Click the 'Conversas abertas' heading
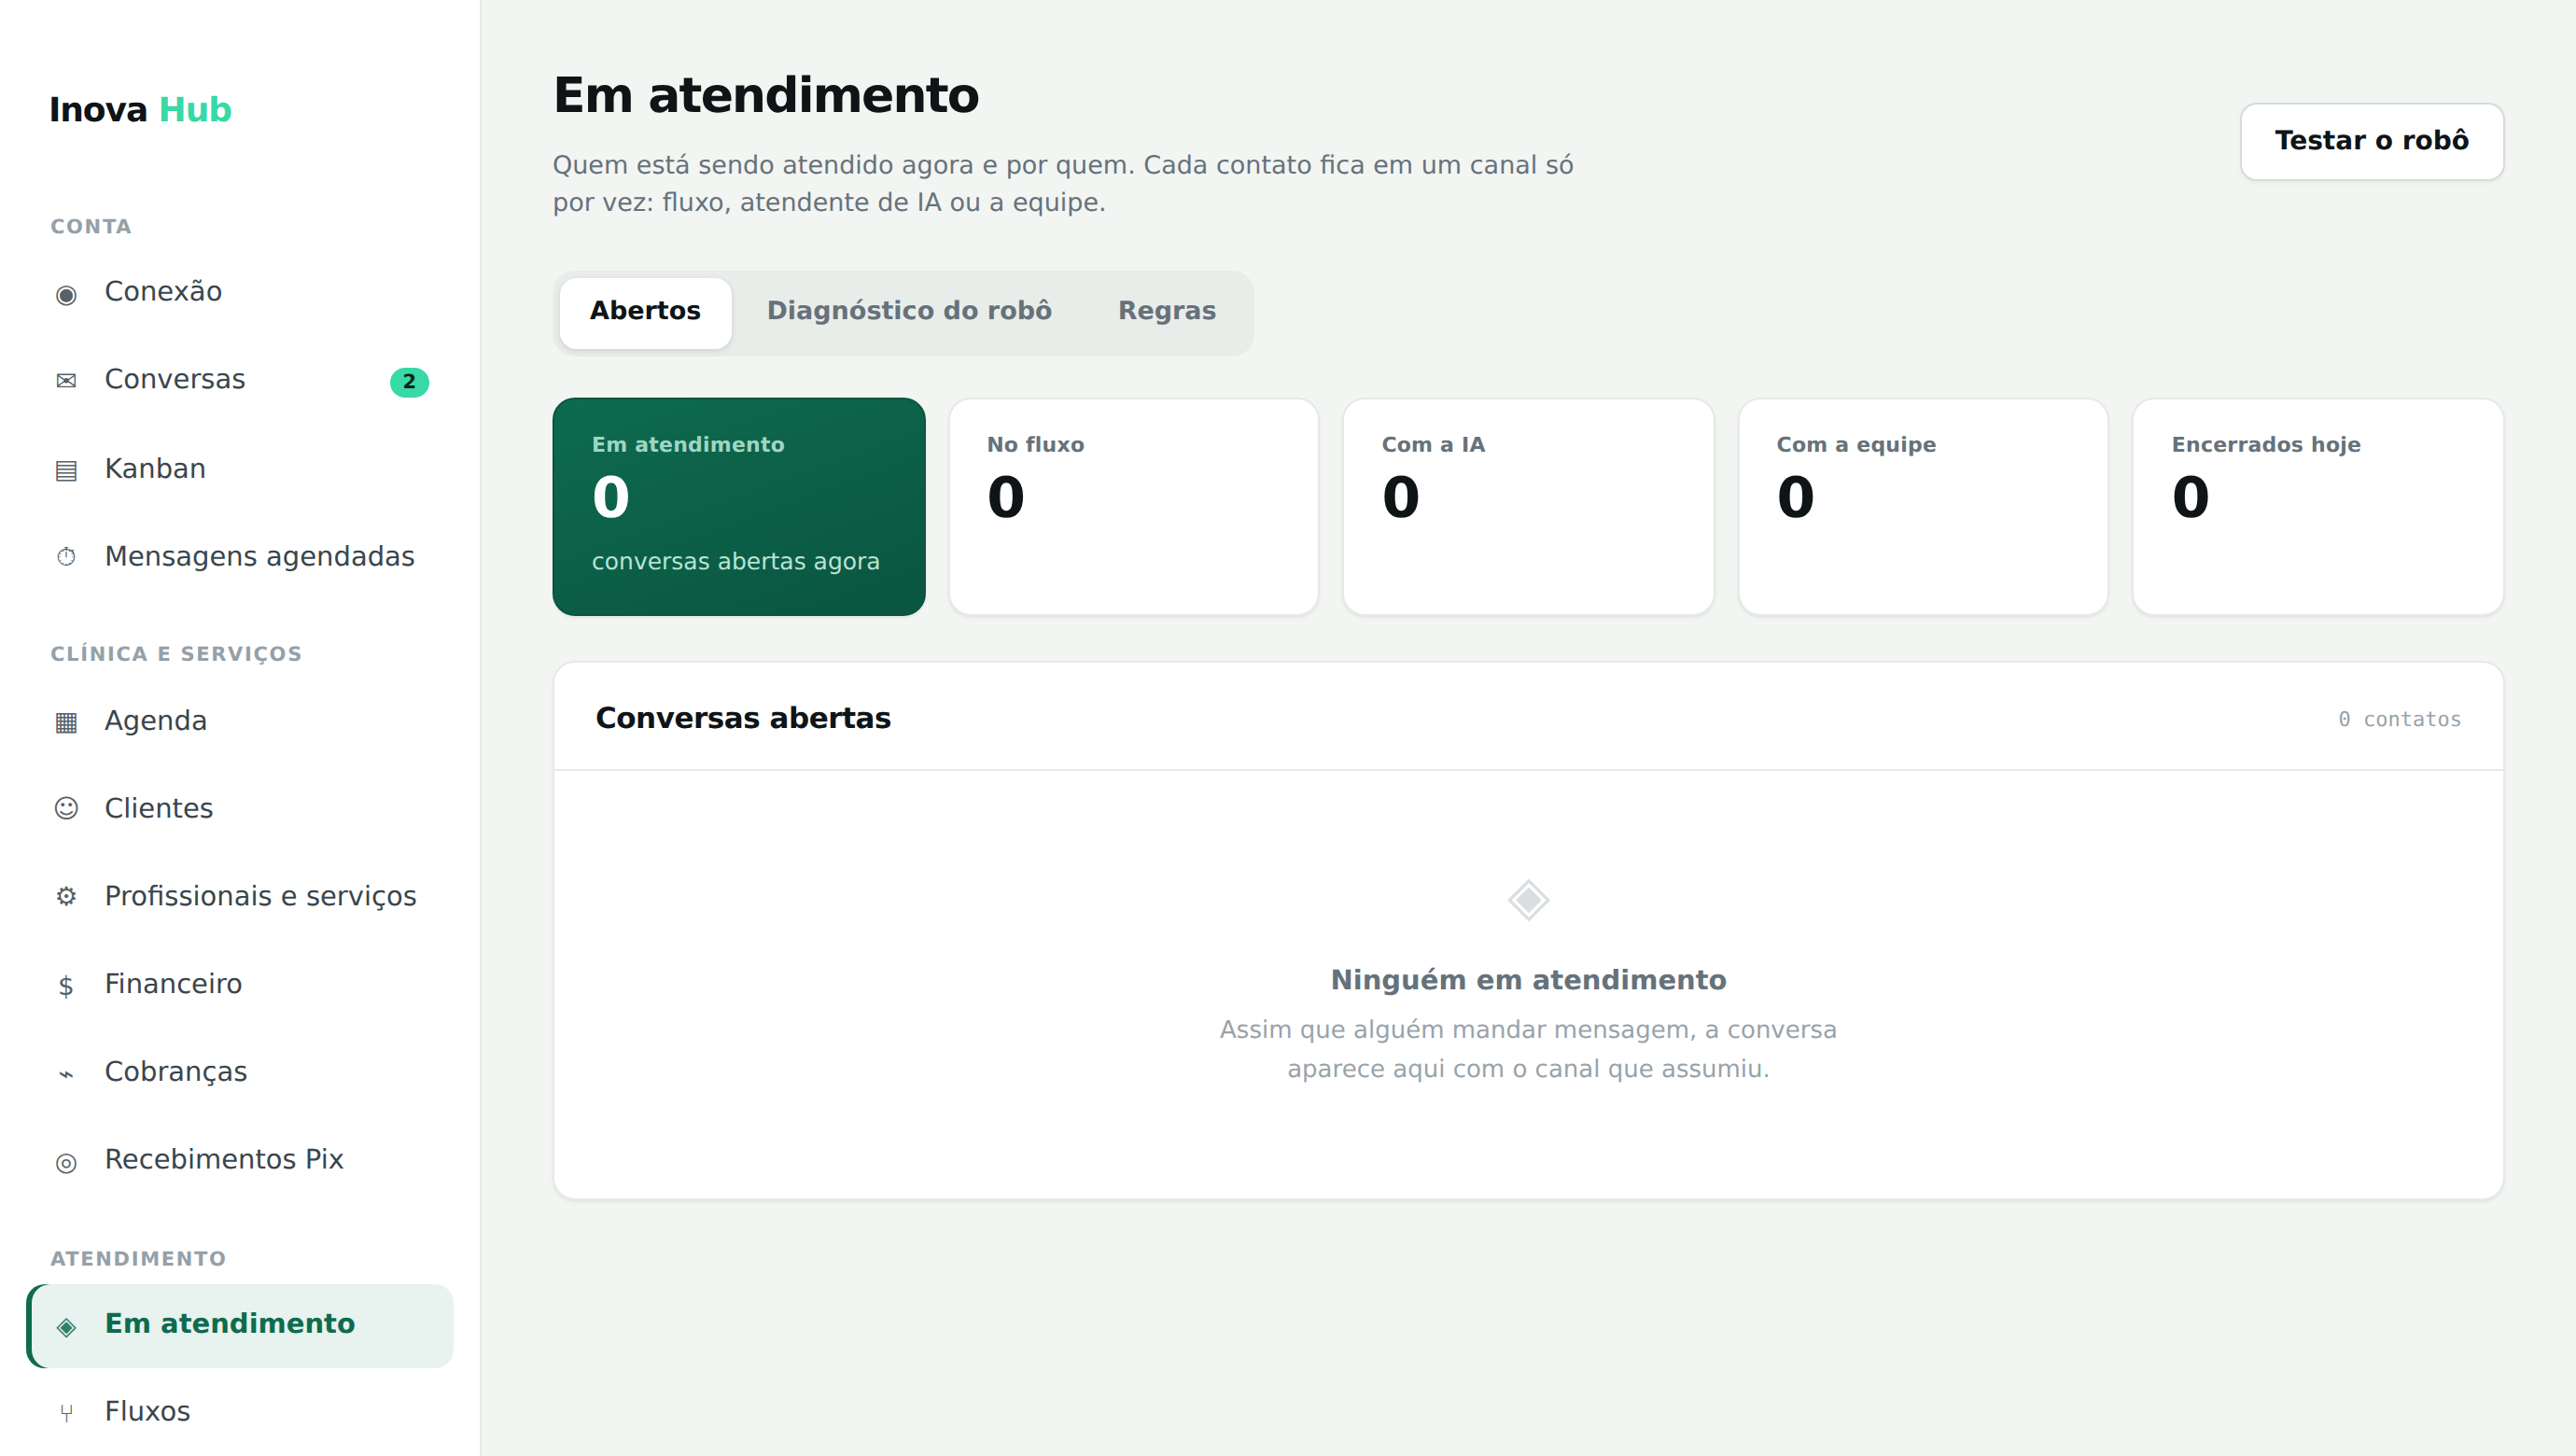The image size is (2576, 1456). click(743, 719)
